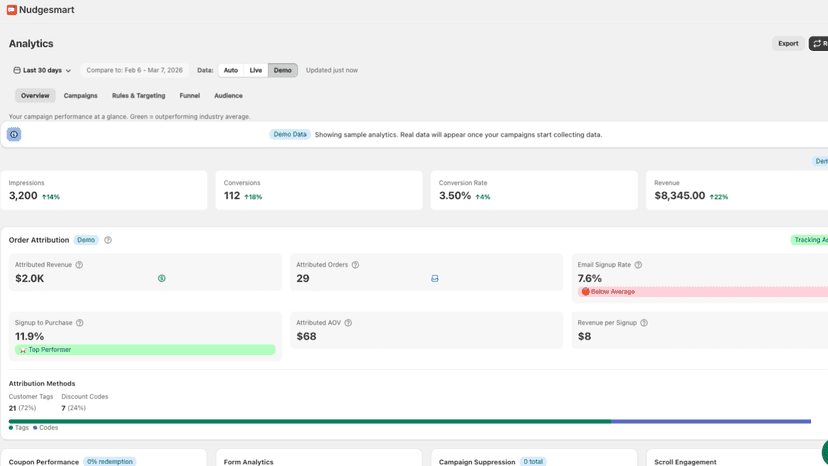Click the 0% redemption badge
Screen dimensions: 828x466
[x=109, y=462]
